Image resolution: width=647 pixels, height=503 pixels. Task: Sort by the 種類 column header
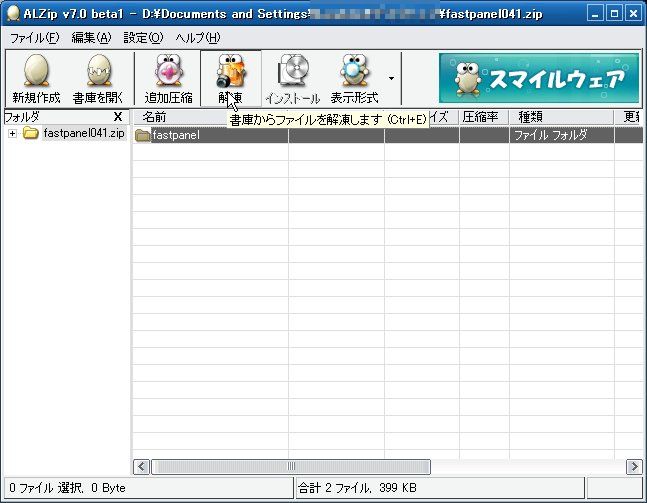click(x=562, y=117)
